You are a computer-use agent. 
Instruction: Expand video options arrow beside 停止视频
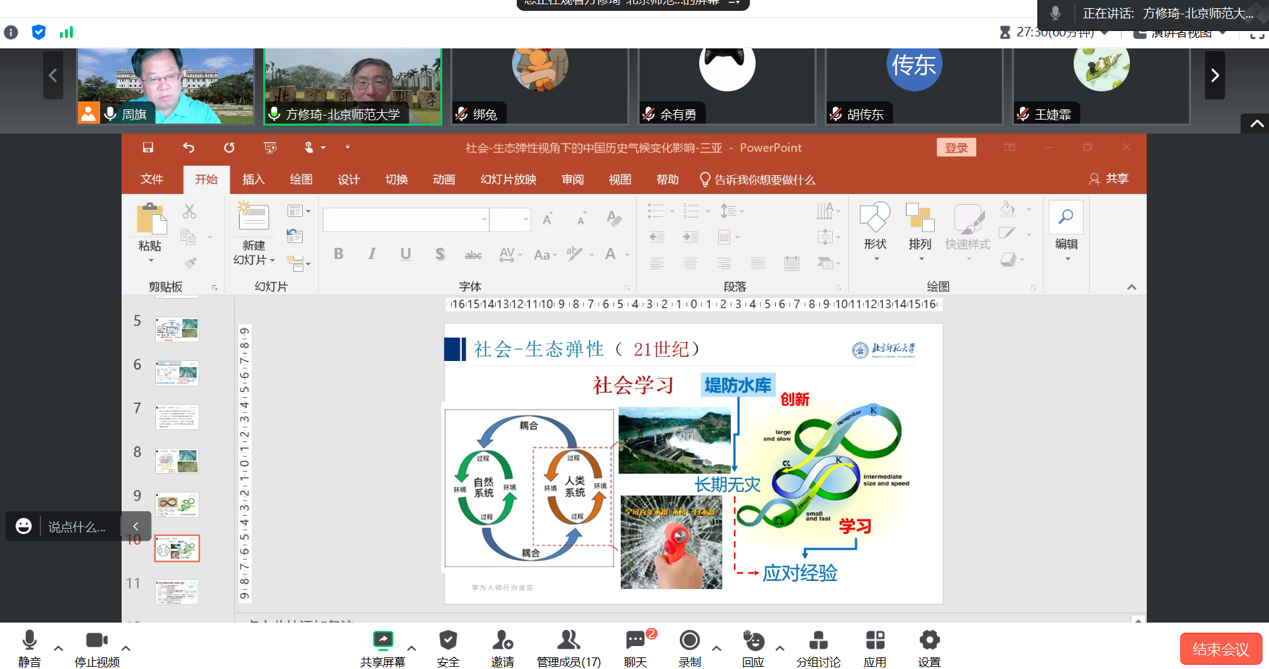pyautogui.click(x=126, y=648)
